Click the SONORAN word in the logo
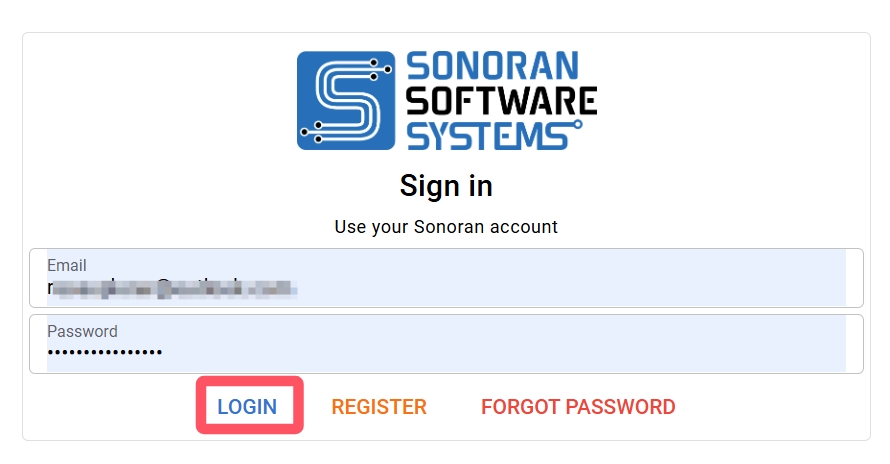The height and width of the screenshot is (464, 890). pos(492,67)
